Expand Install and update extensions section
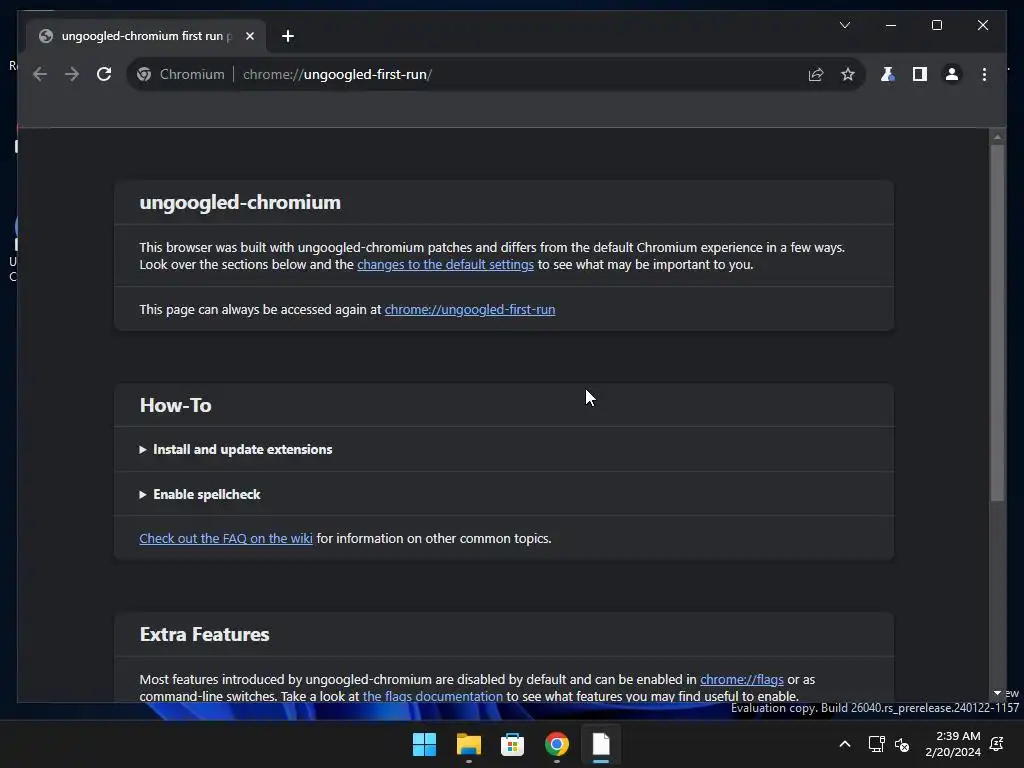1024x768 pixels. [x=236, y=449]
